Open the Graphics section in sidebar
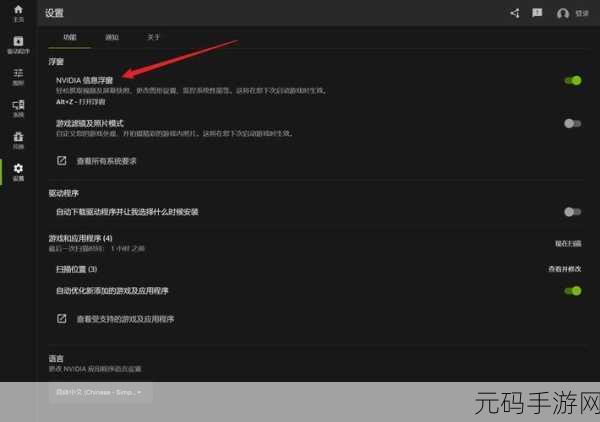 [x=18, y=77]
